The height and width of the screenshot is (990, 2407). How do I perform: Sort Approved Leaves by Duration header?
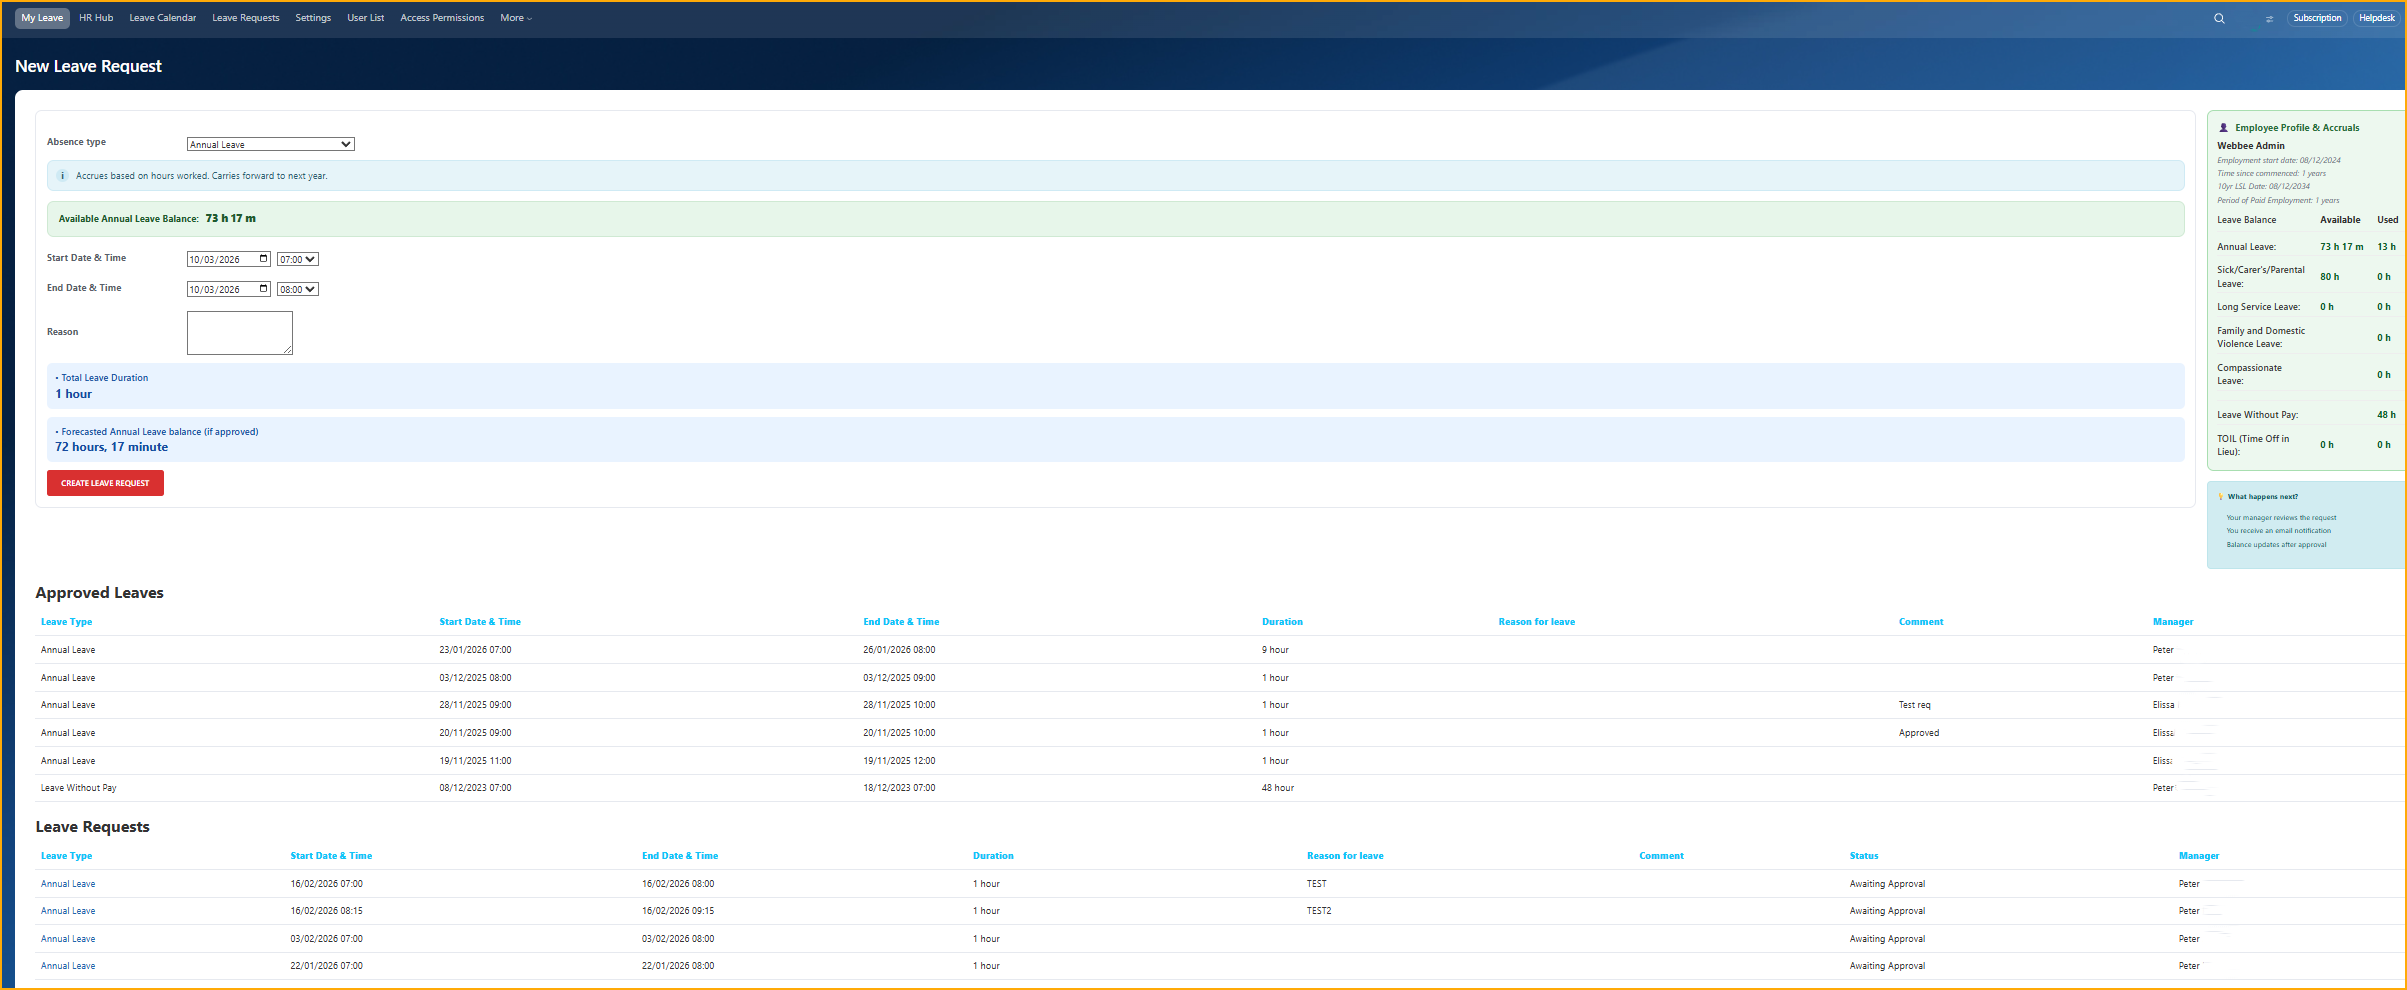1281,622
